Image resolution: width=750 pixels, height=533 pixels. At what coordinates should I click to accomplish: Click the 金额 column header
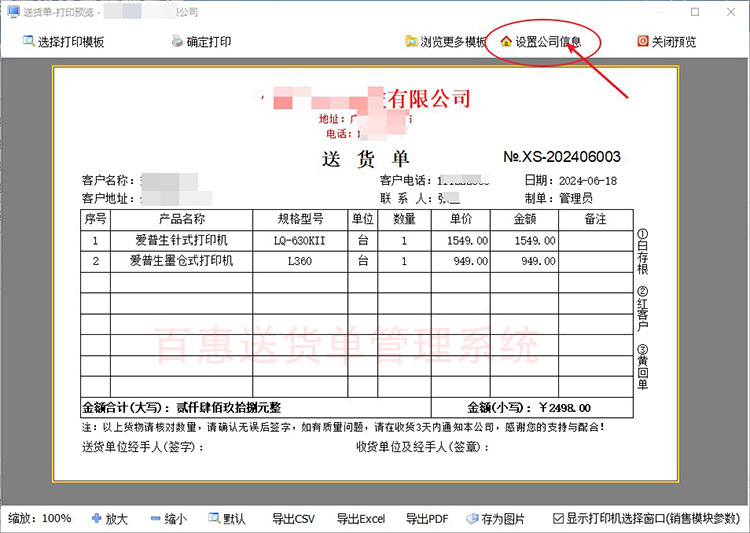[x=526, y=219]
